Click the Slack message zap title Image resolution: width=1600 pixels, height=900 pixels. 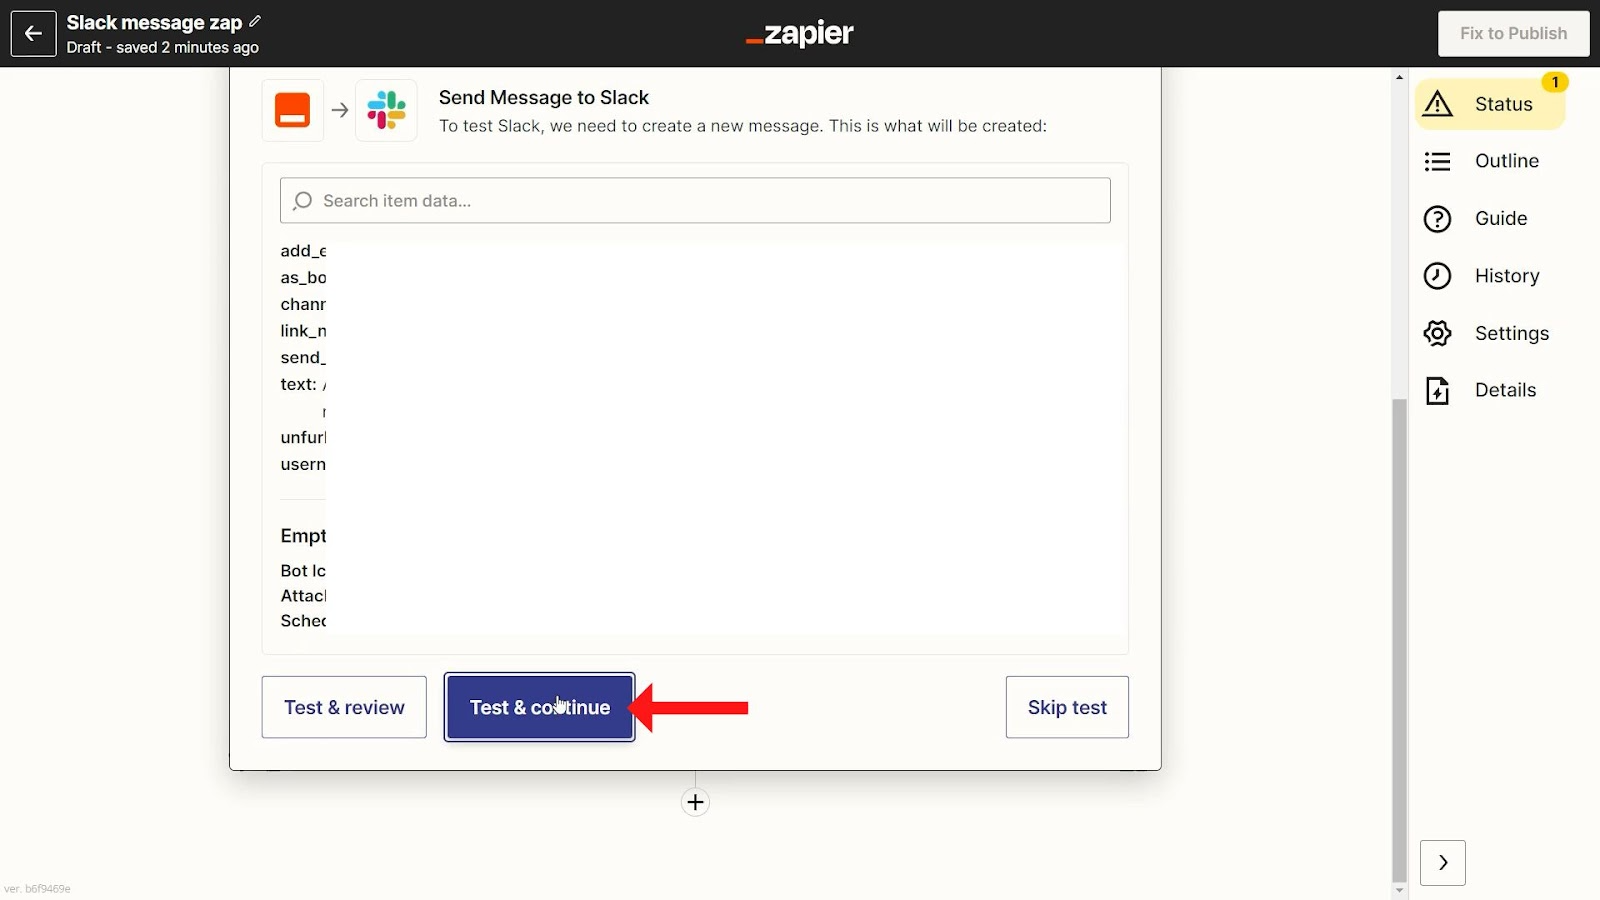click(154, 22)
